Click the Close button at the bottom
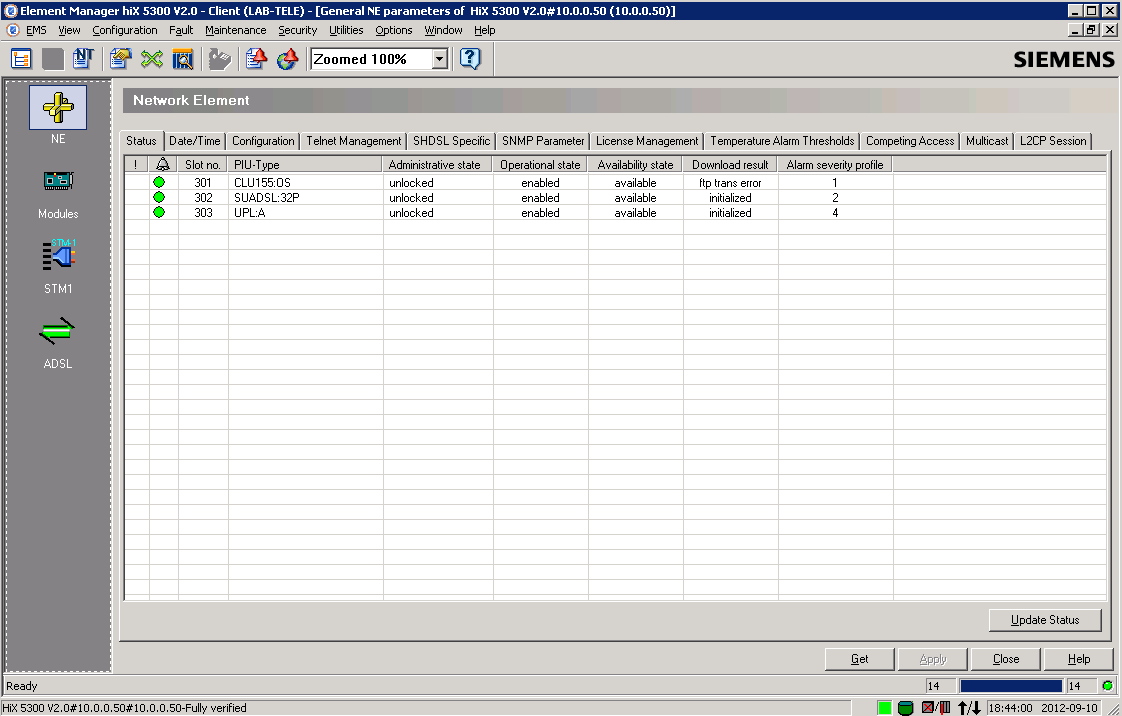 click(1006, 659)
